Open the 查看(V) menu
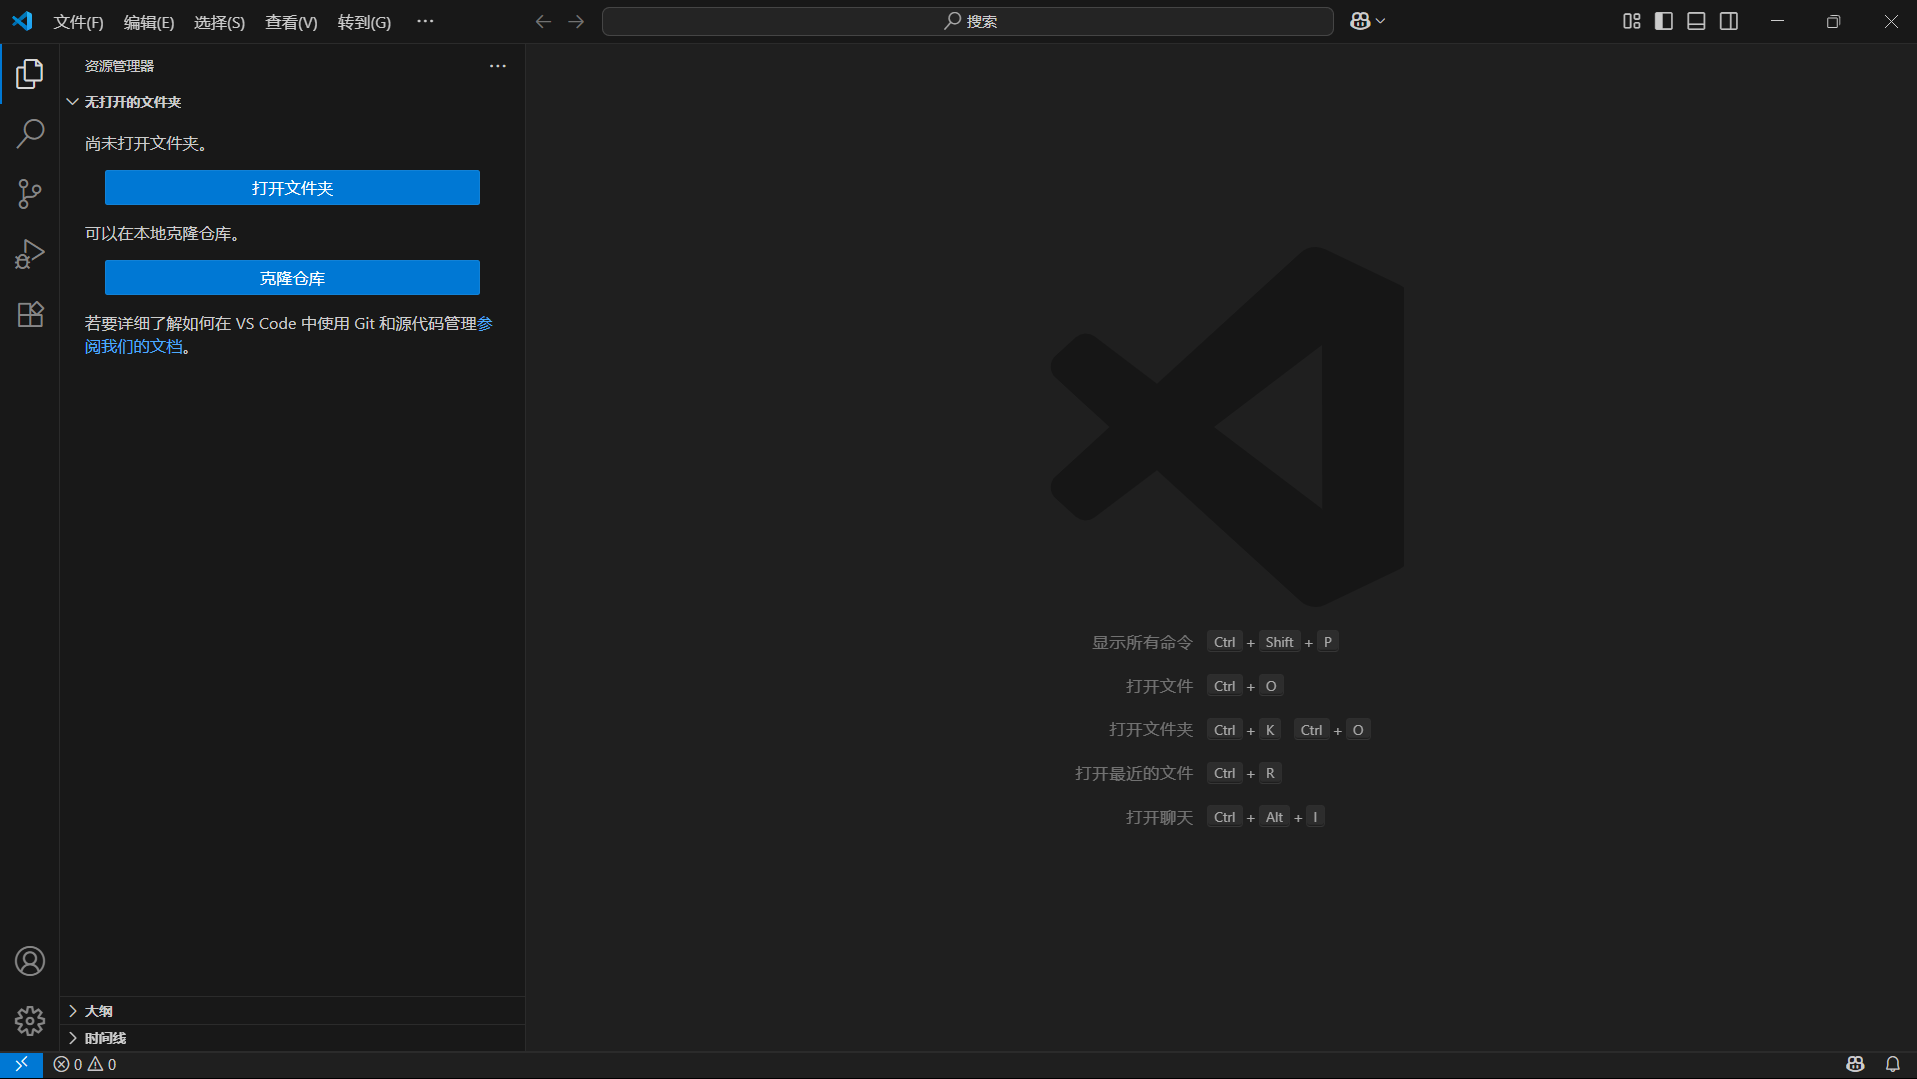Screen dimensions: 1917x1079 coord(291,22)
